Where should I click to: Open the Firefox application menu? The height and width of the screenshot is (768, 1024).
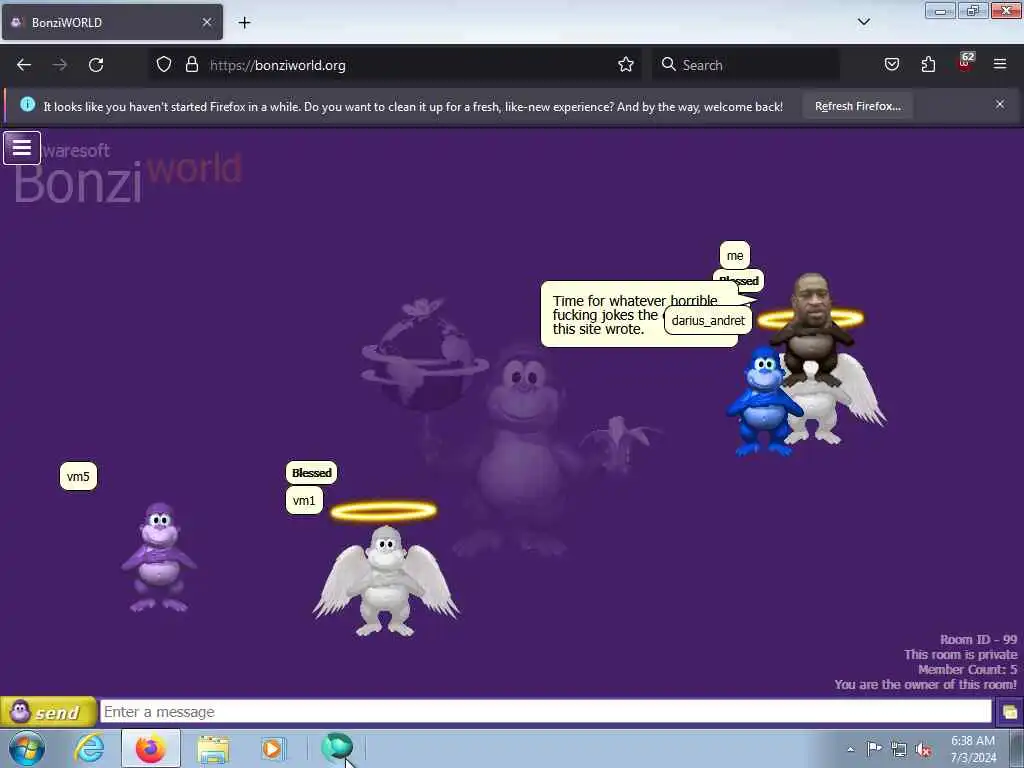click(1000, 64)
